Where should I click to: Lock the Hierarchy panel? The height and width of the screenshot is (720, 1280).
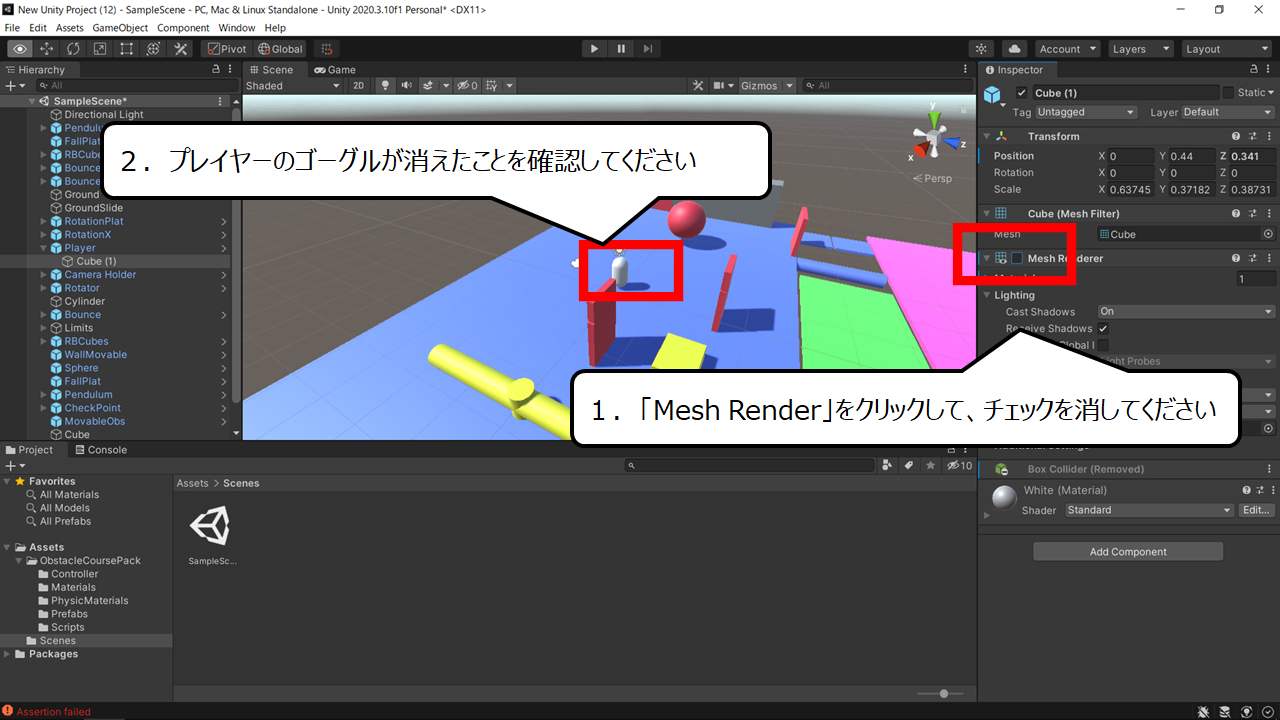[216, 70]
